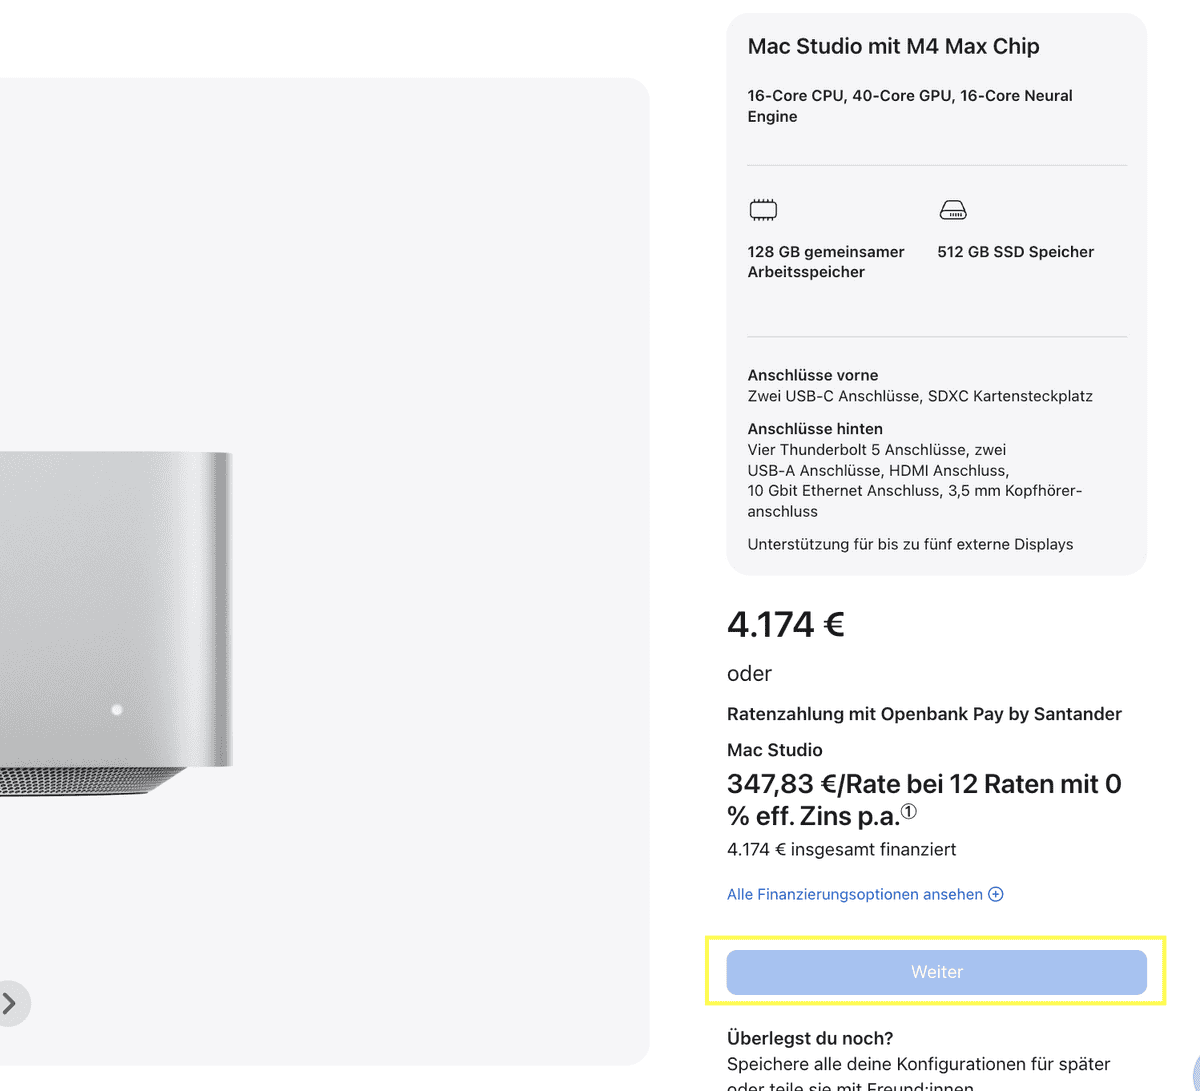
Task: Open Alle Finanzierungsoptionen ansehen link
Action: coord(855,894)
